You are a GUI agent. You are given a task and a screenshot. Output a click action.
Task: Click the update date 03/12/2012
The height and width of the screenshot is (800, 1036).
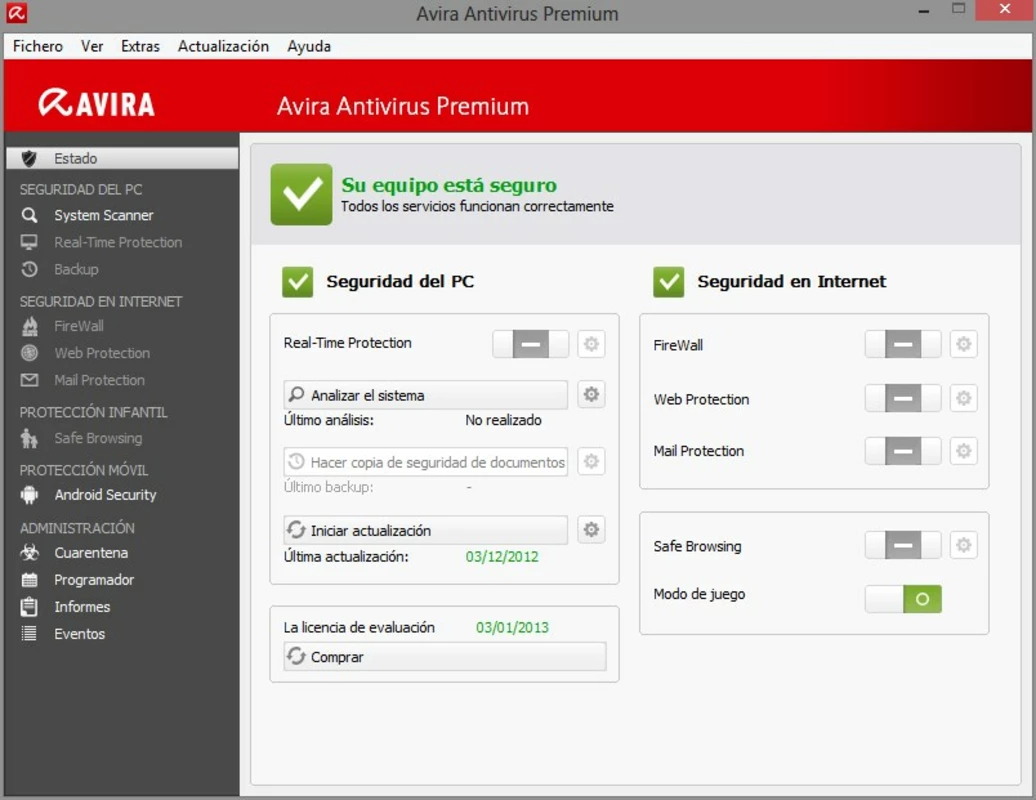502,557
